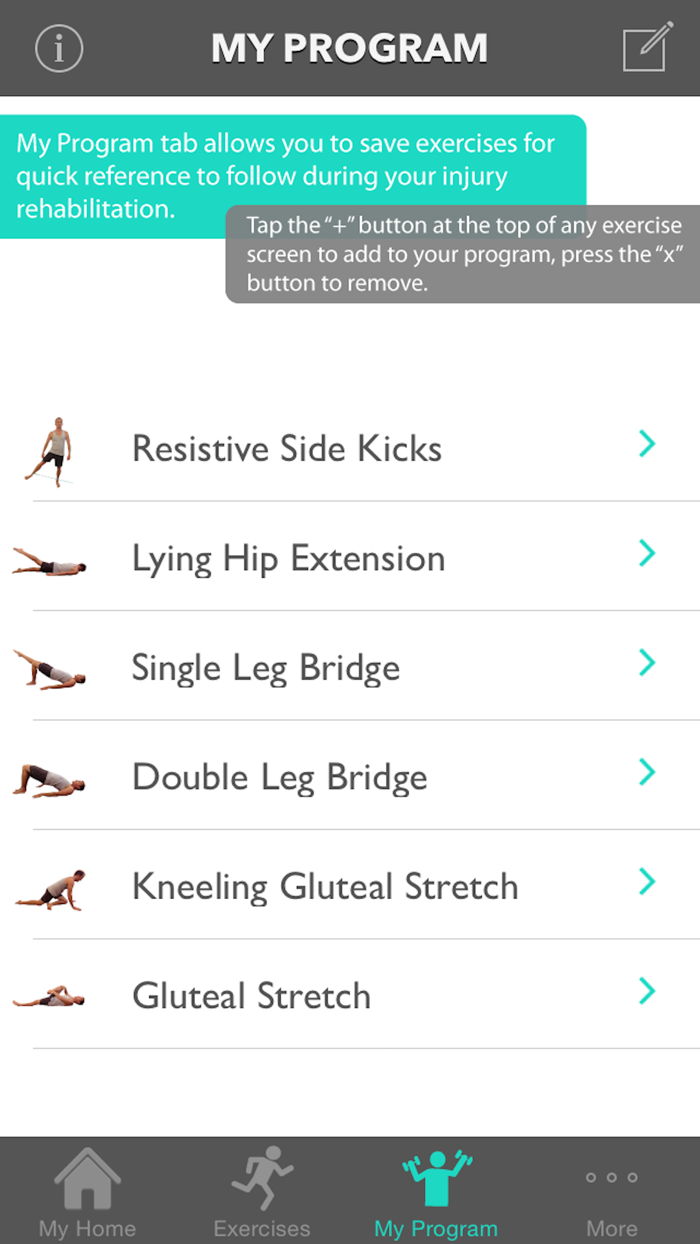Expand the Resistive Side Kicks detail chevron

tap(647, 444)
